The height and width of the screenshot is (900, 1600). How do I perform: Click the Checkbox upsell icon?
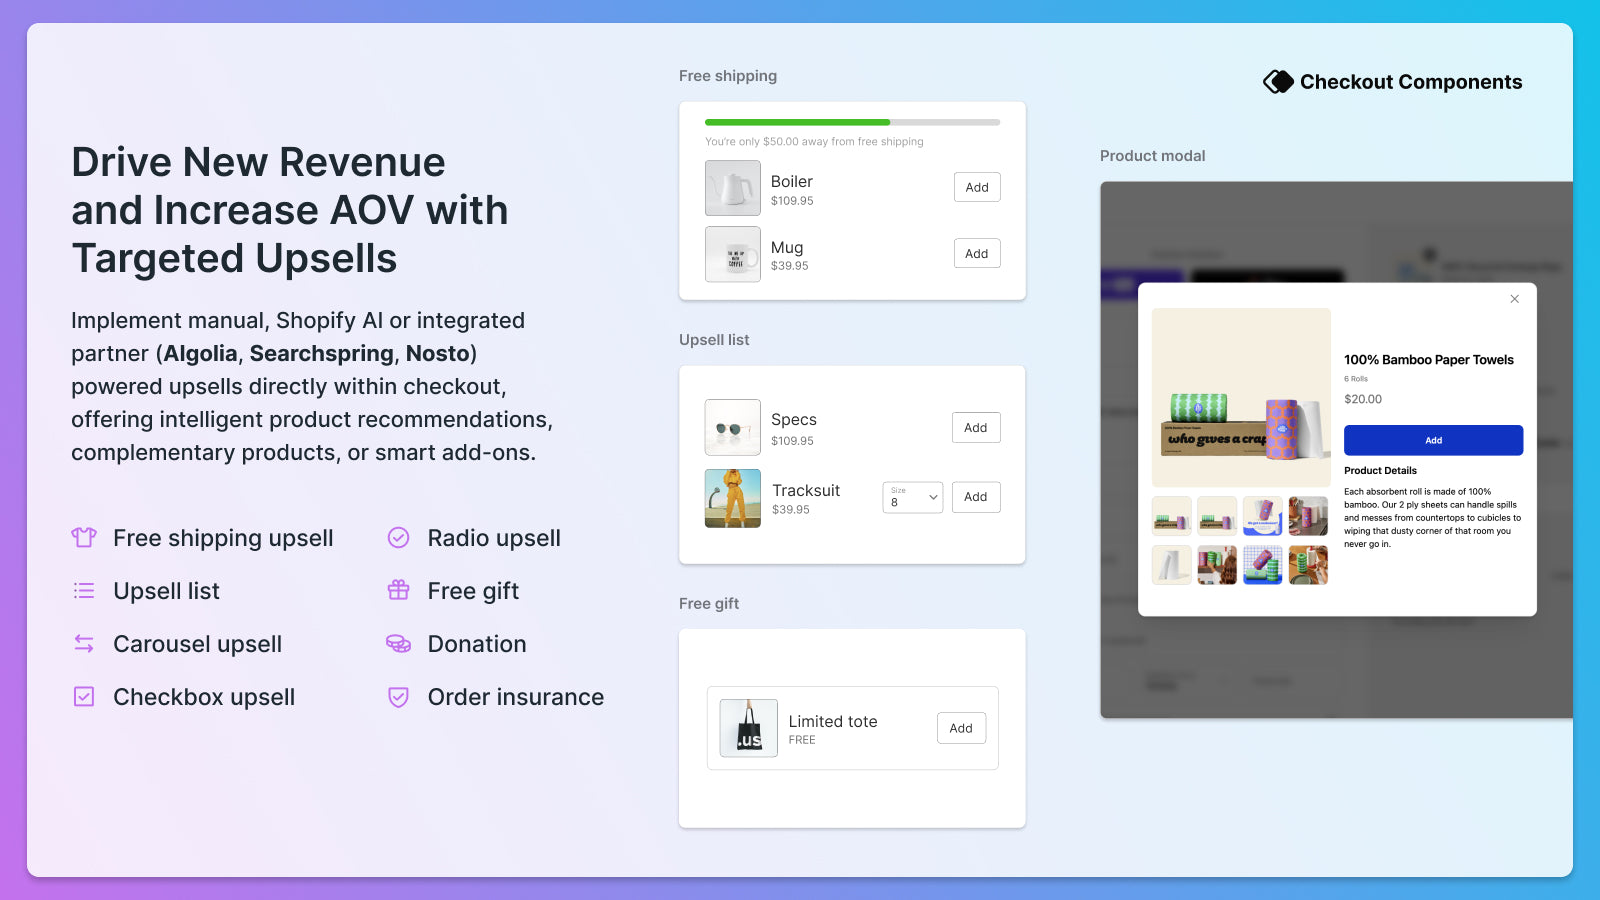click(84, 697)
